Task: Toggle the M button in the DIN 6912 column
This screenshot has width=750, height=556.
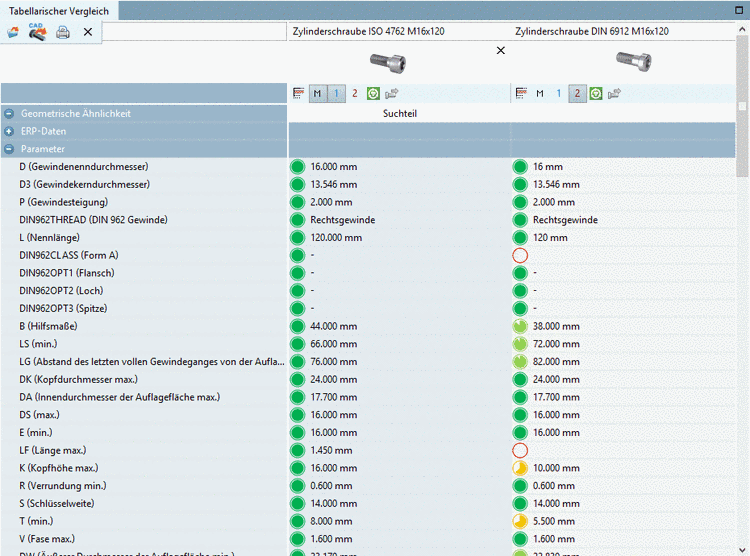Action: pos(540,93)
